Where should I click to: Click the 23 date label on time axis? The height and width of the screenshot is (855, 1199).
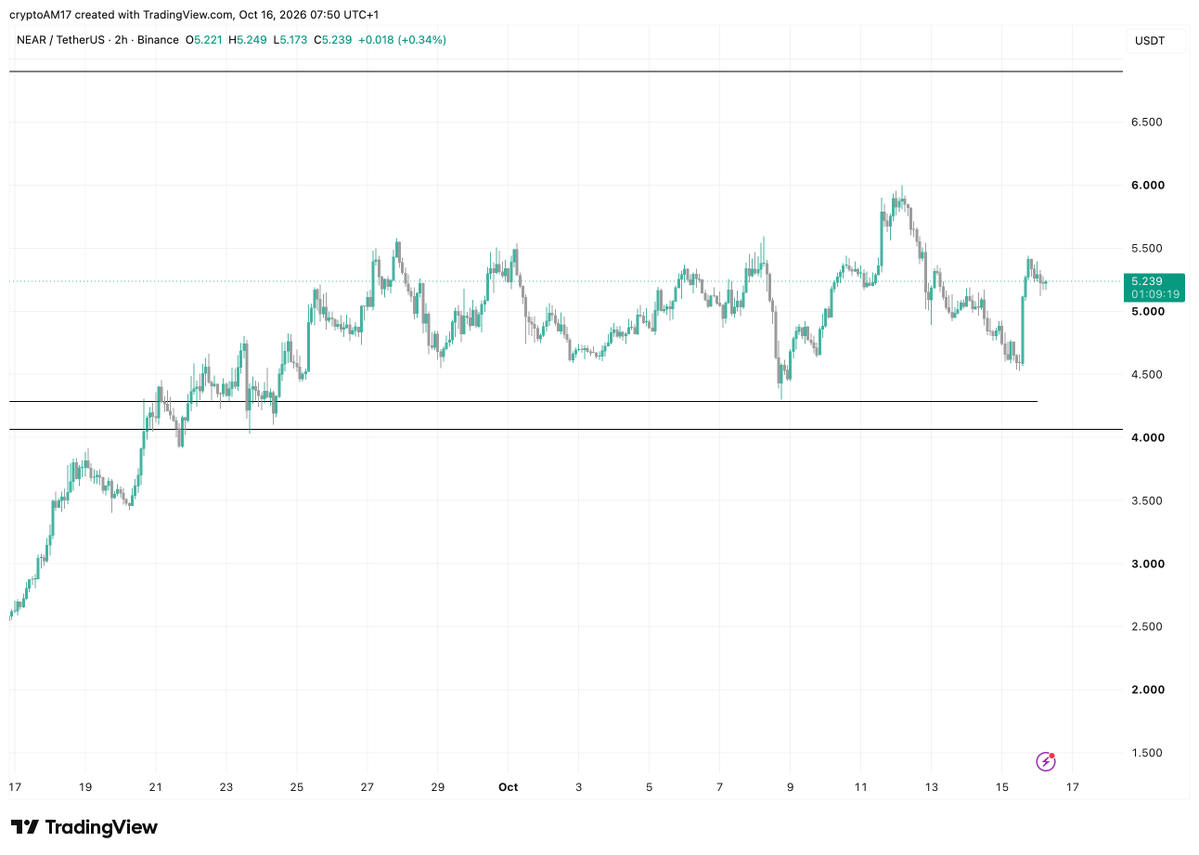226,787
